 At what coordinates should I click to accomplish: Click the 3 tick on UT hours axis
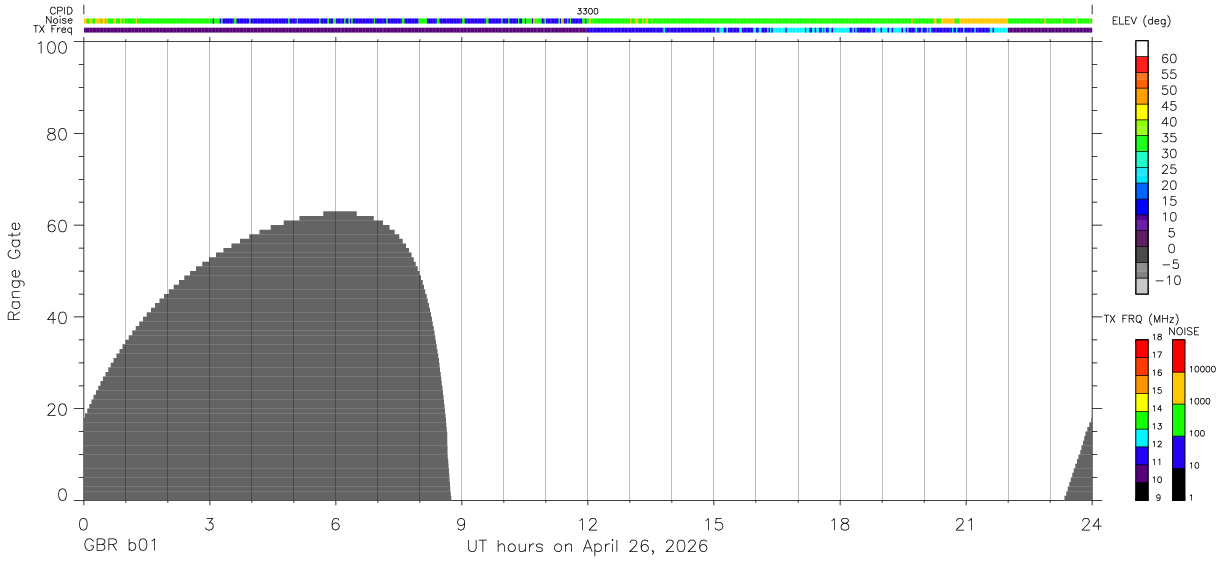point(209,524)
